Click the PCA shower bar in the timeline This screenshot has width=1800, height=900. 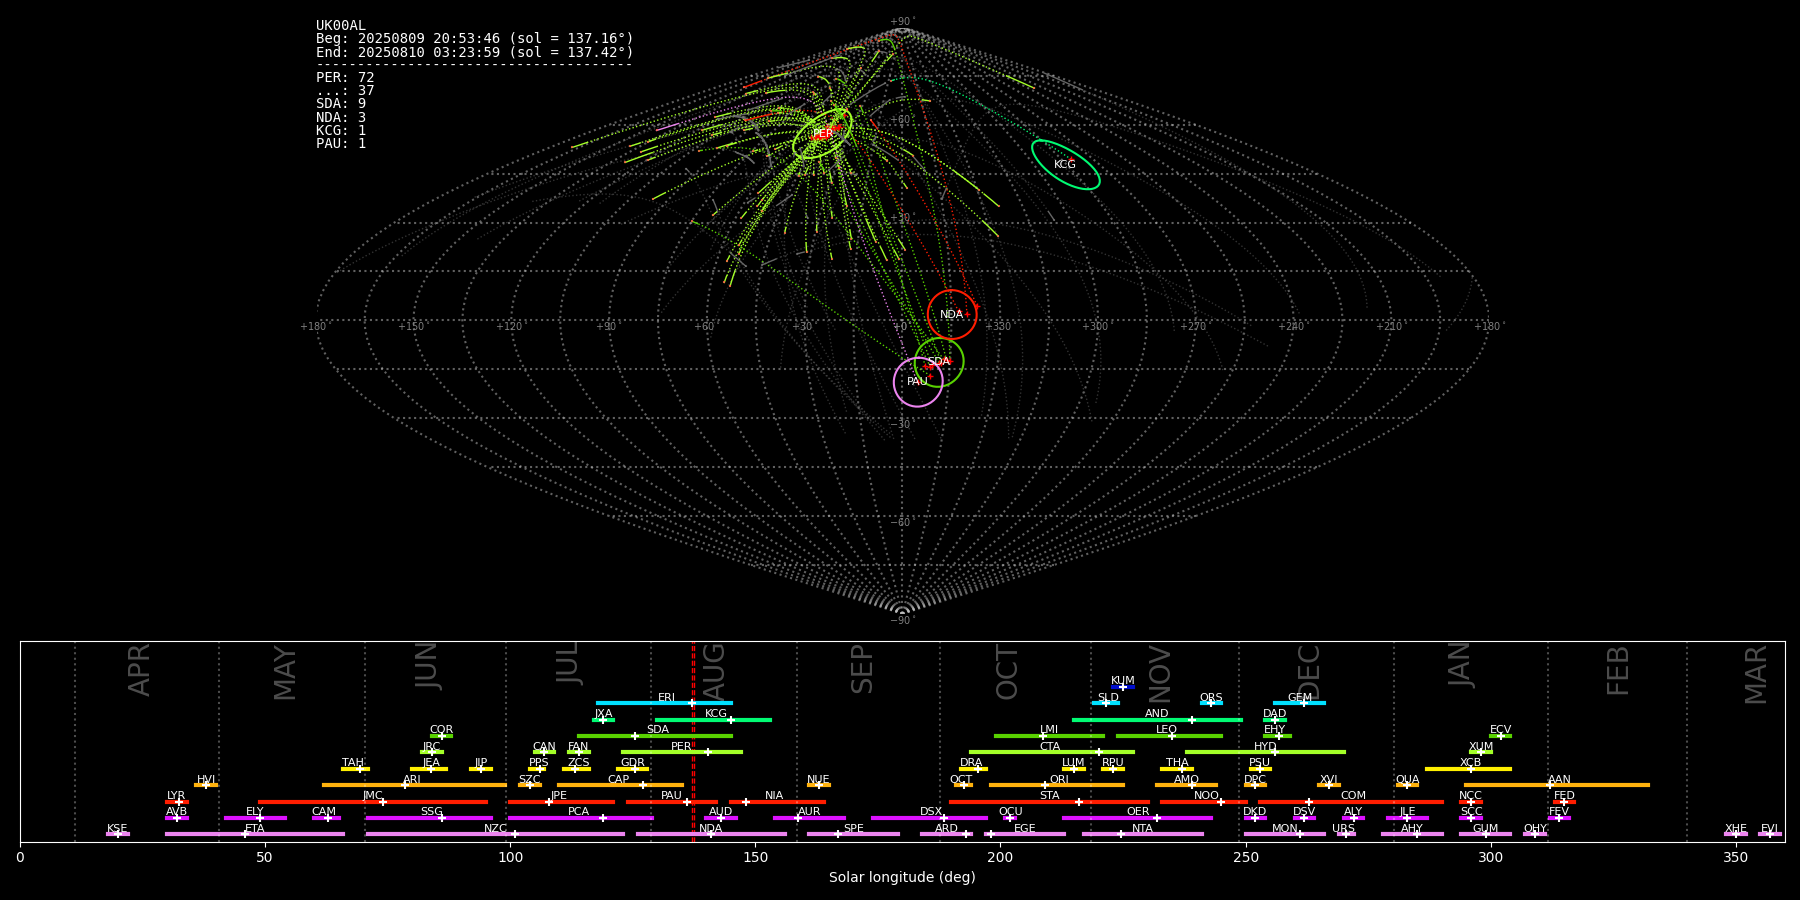(580, 818)
